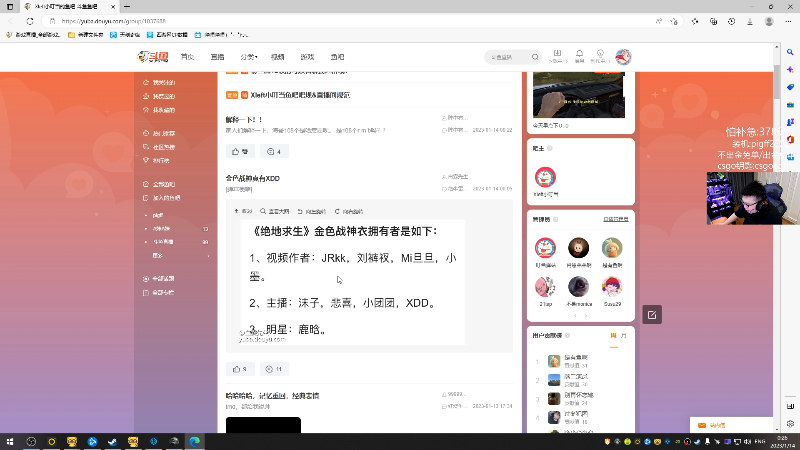800x450 pixels.
Task: Go to previous page of contributors
Action: (575, 316)
